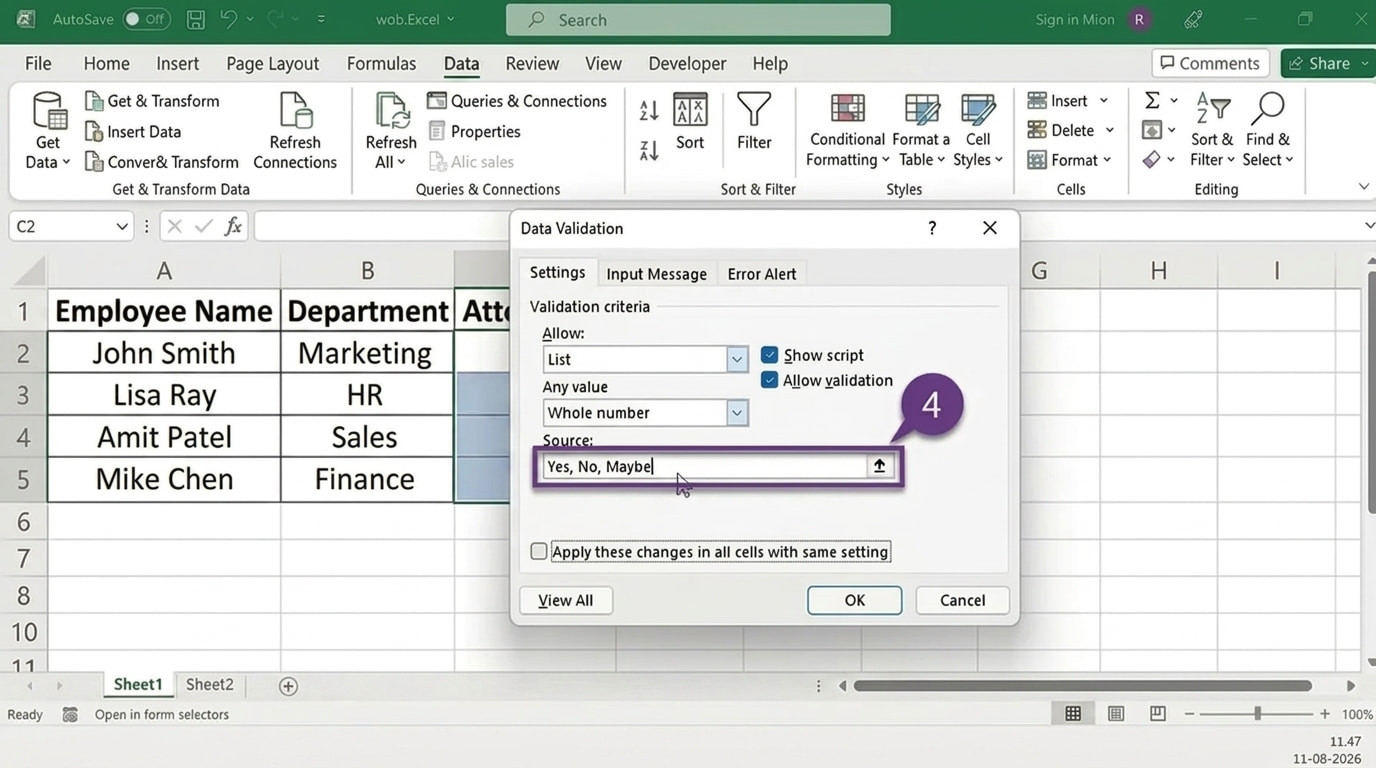Switch to the Sheet2 tab
The width and height of the screenshot is (1376, 768).
[209, 685]
